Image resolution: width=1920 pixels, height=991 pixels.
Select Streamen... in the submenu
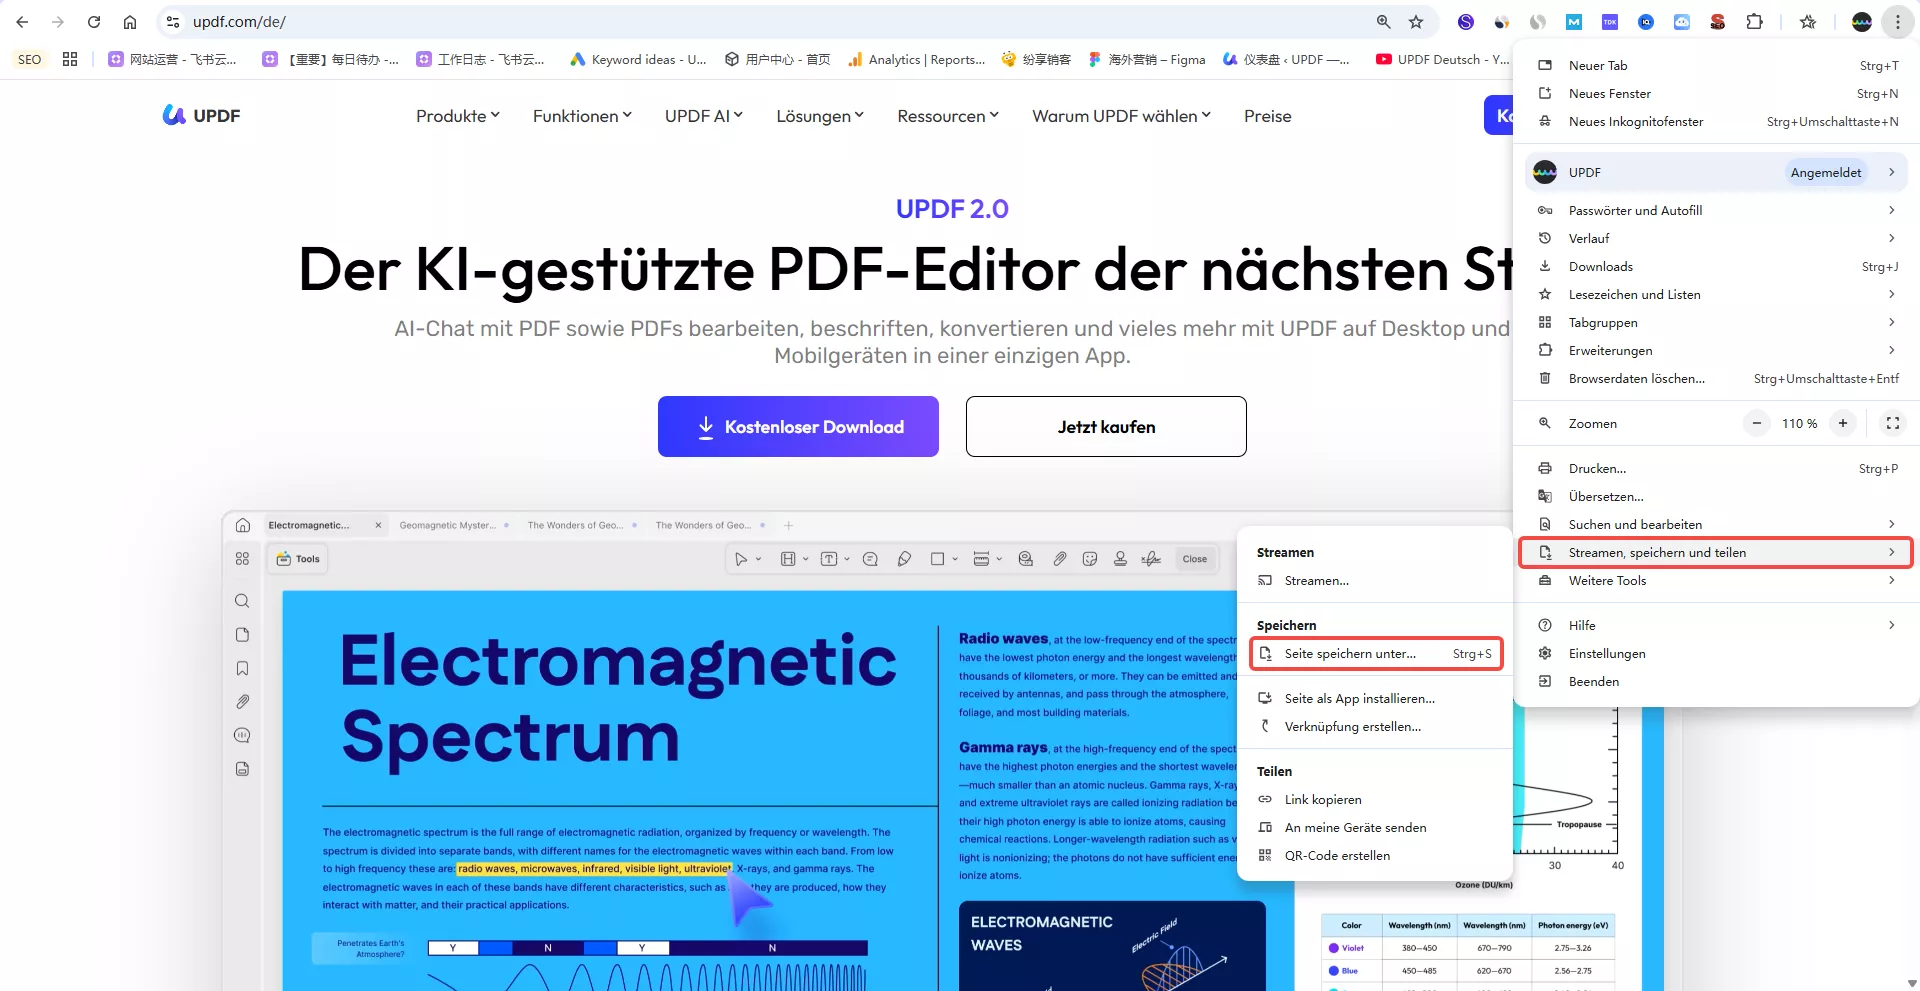click(1375, 580)
